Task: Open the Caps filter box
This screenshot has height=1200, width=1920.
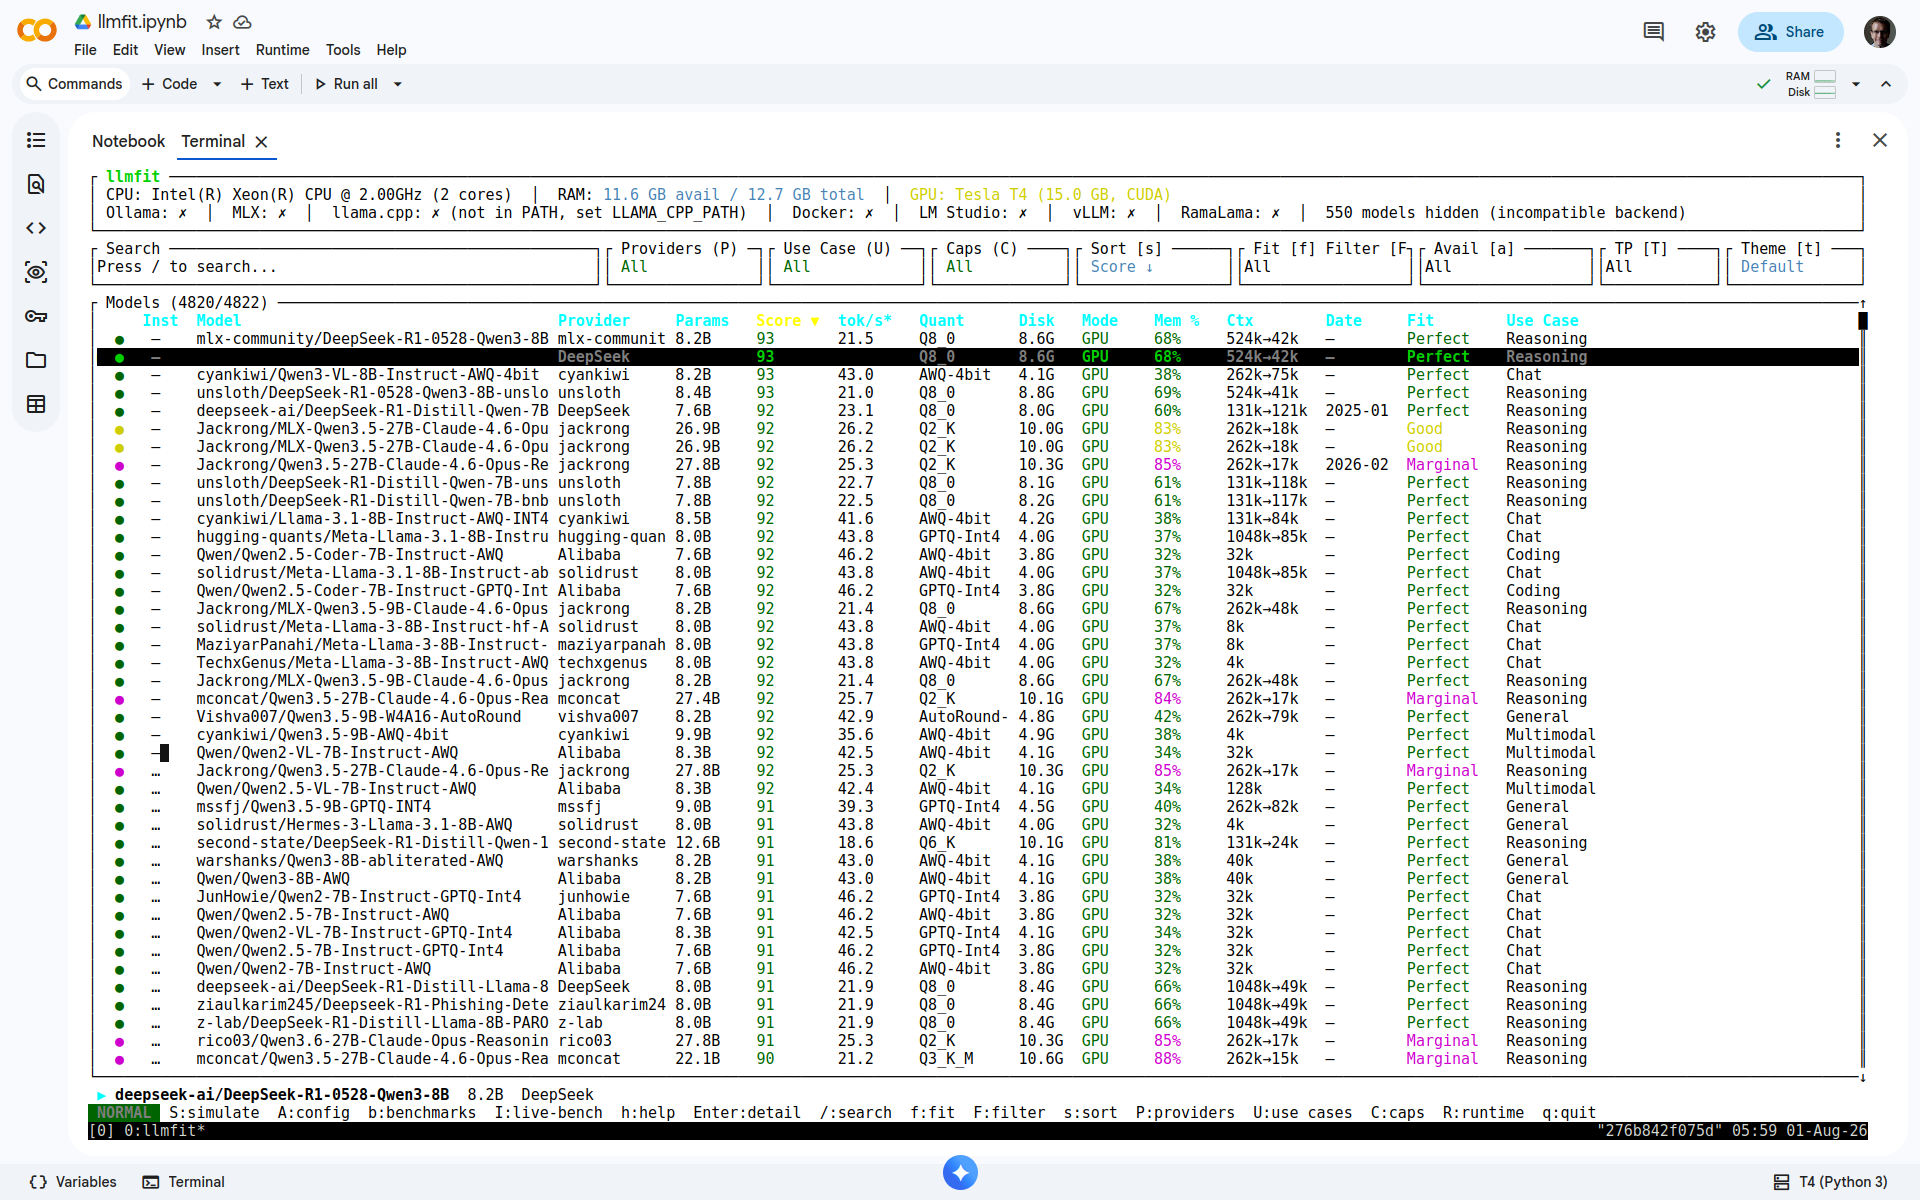Action: coord(1003,267)
